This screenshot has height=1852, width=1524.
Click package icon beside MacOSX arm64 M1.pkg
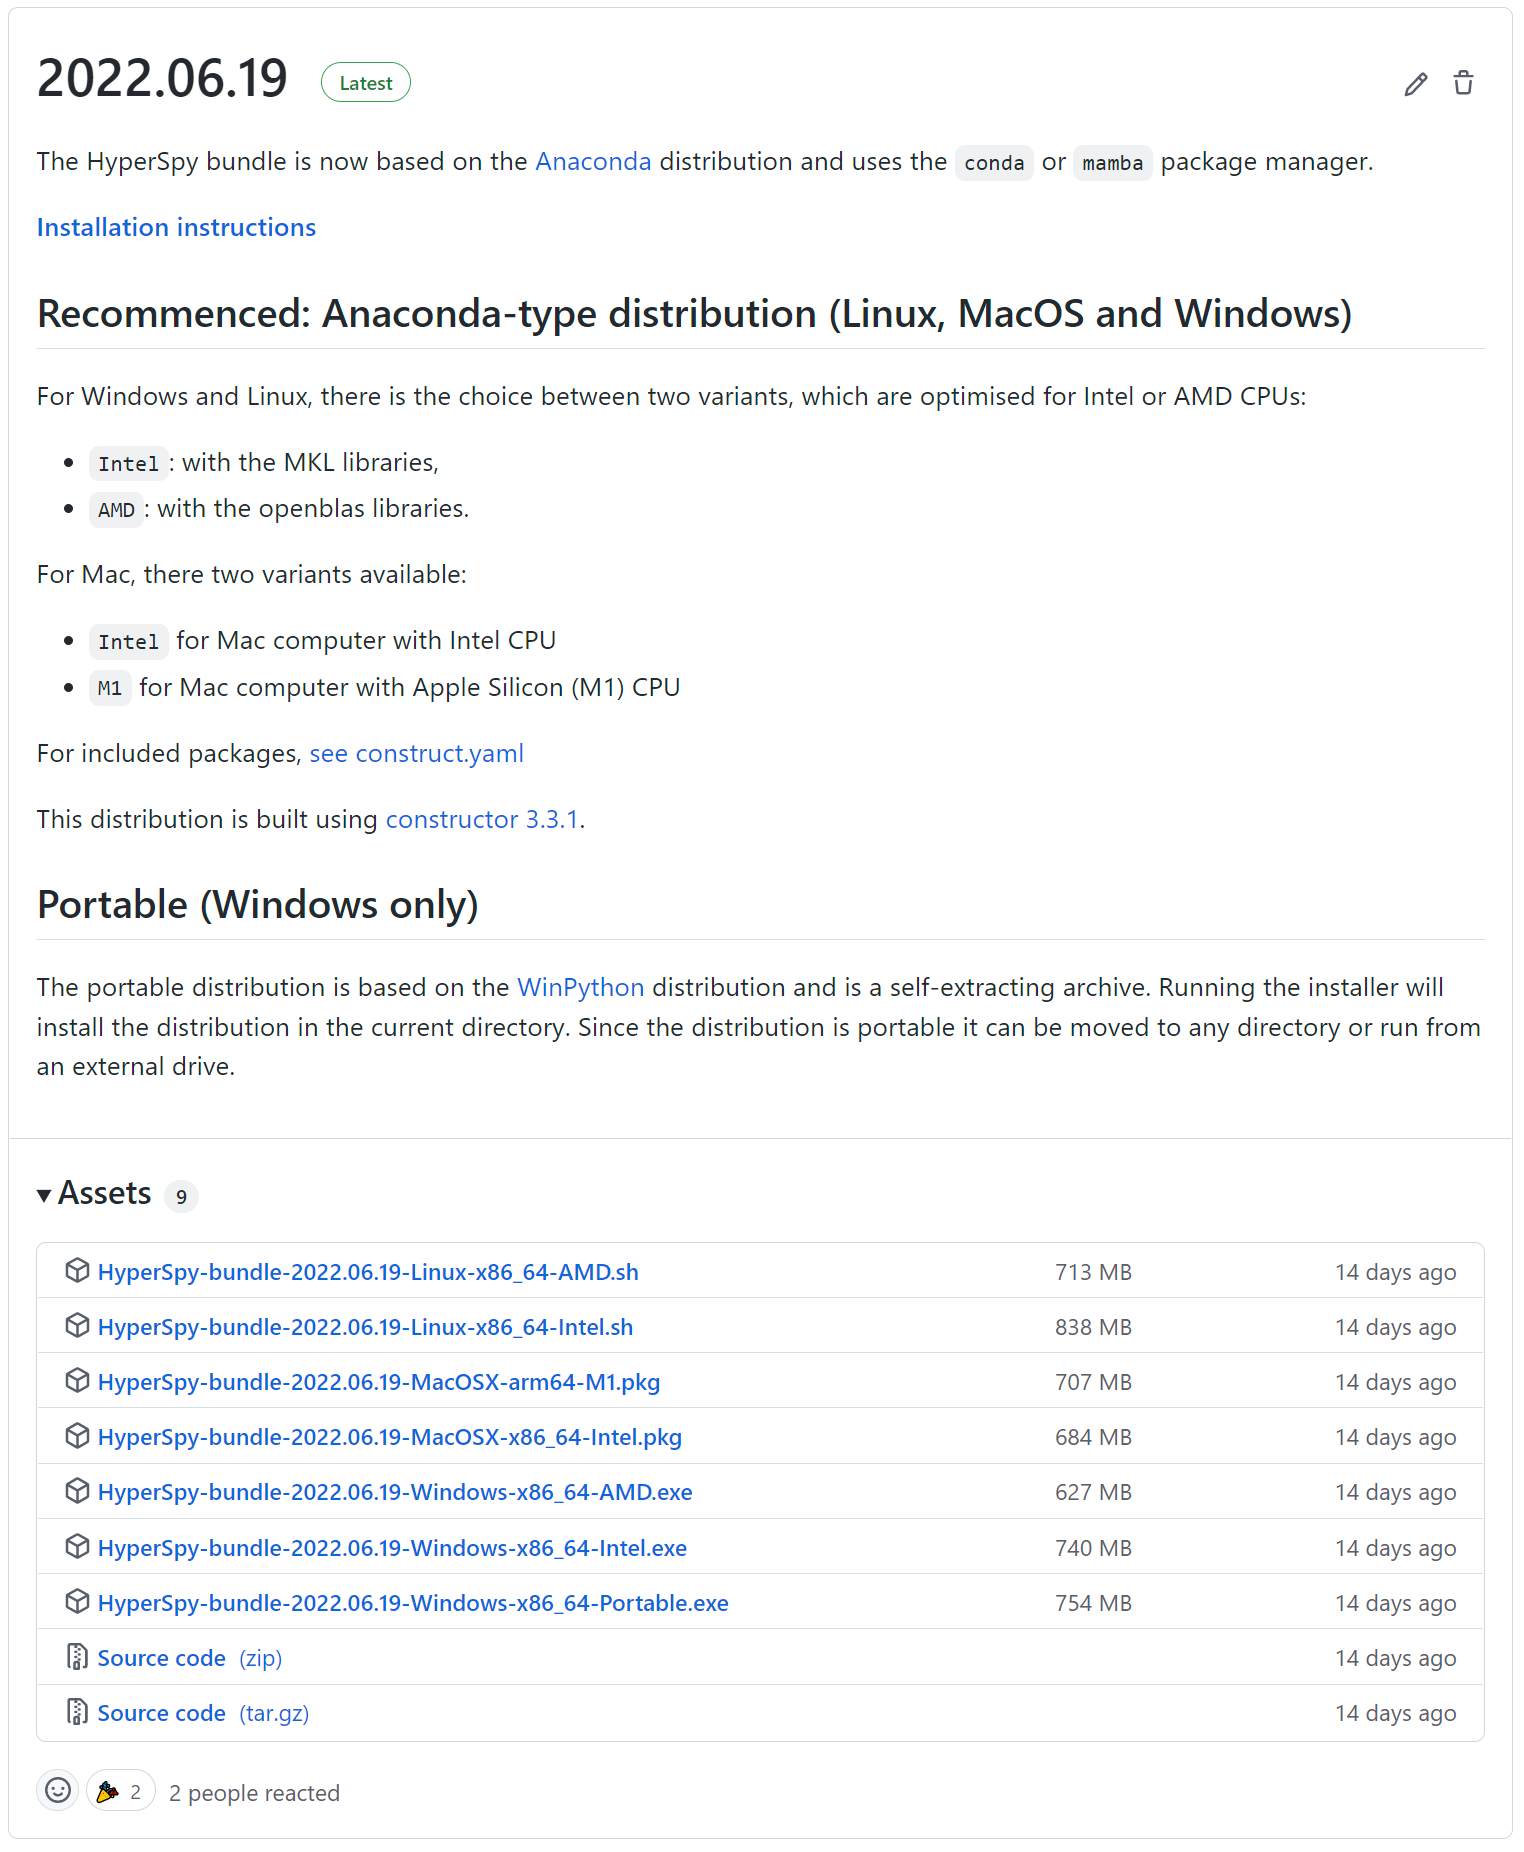click(x=77, y=1381)
